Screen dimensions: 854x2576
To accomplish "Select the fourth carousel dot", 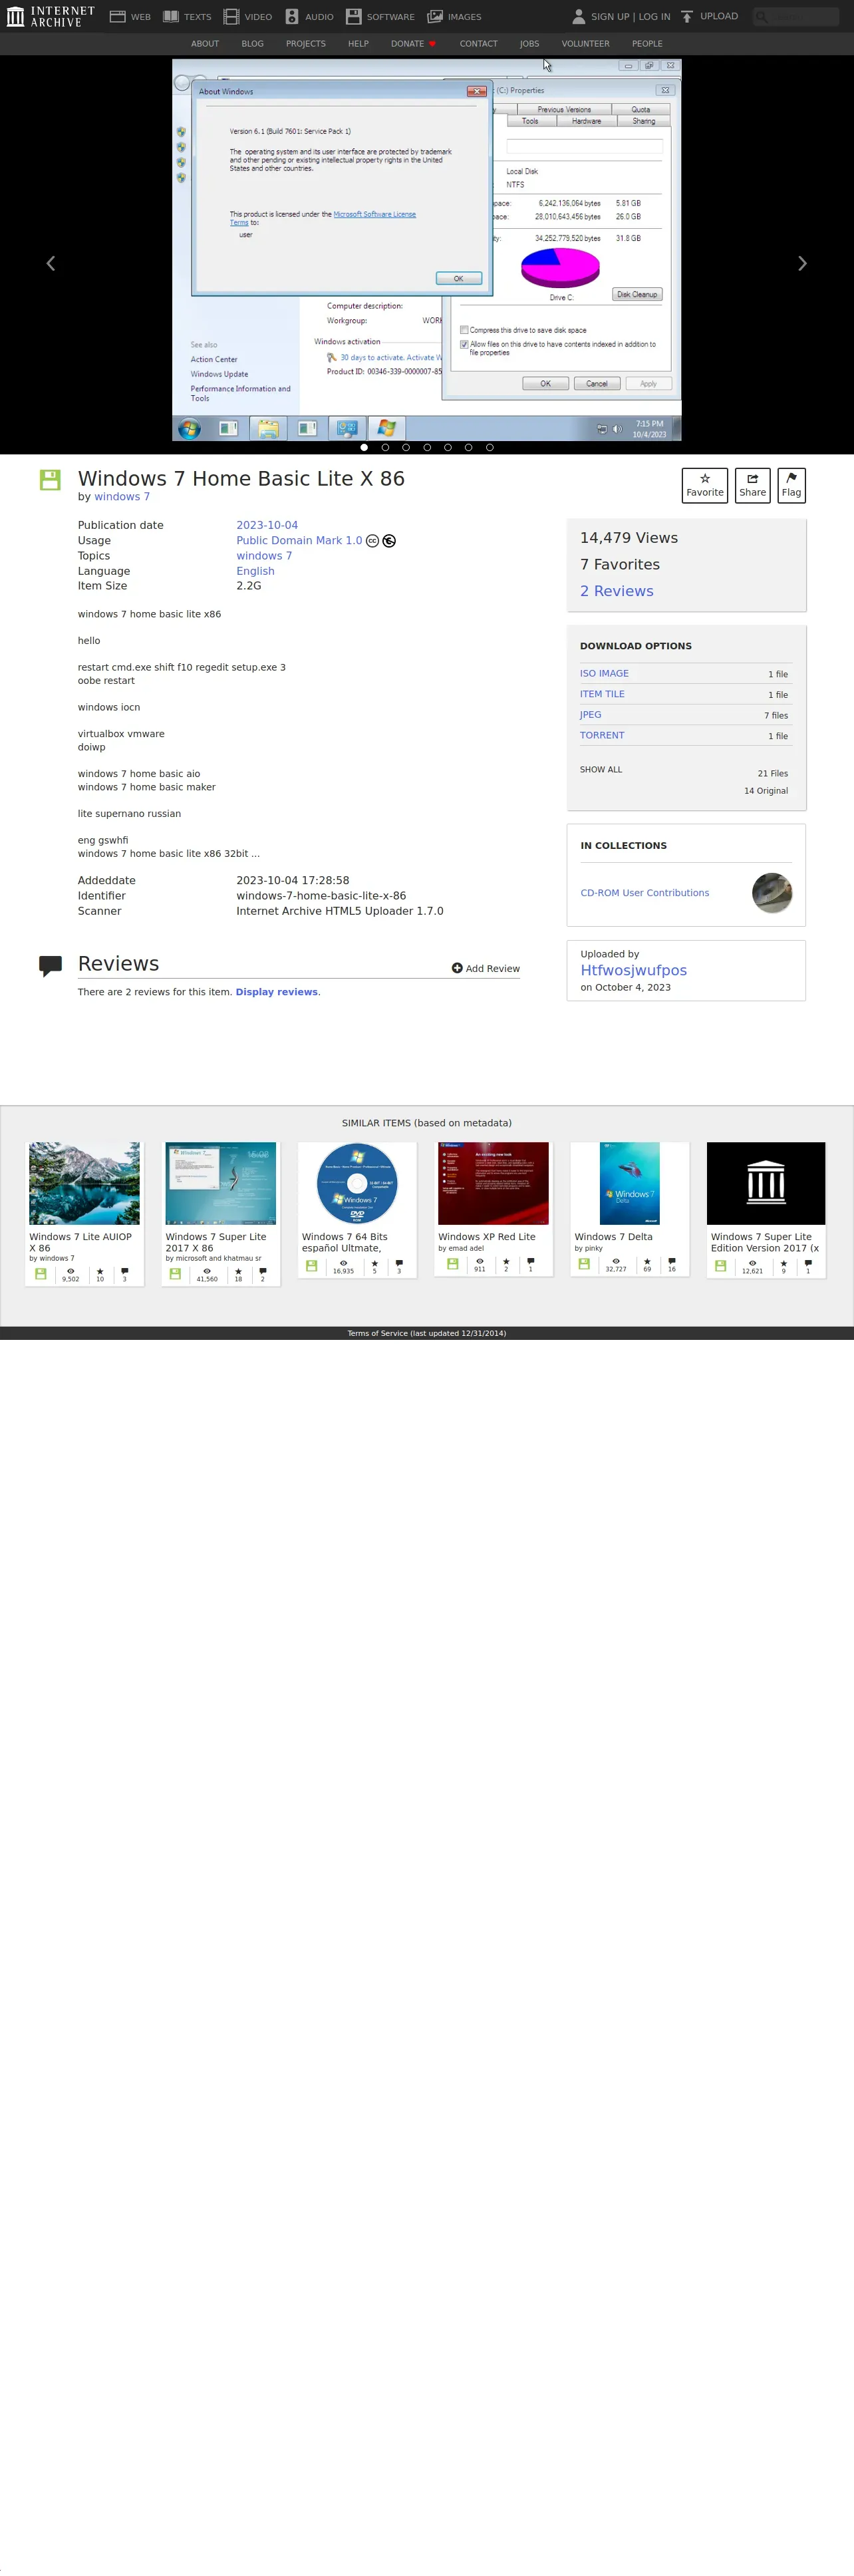I will click(427, 447).
